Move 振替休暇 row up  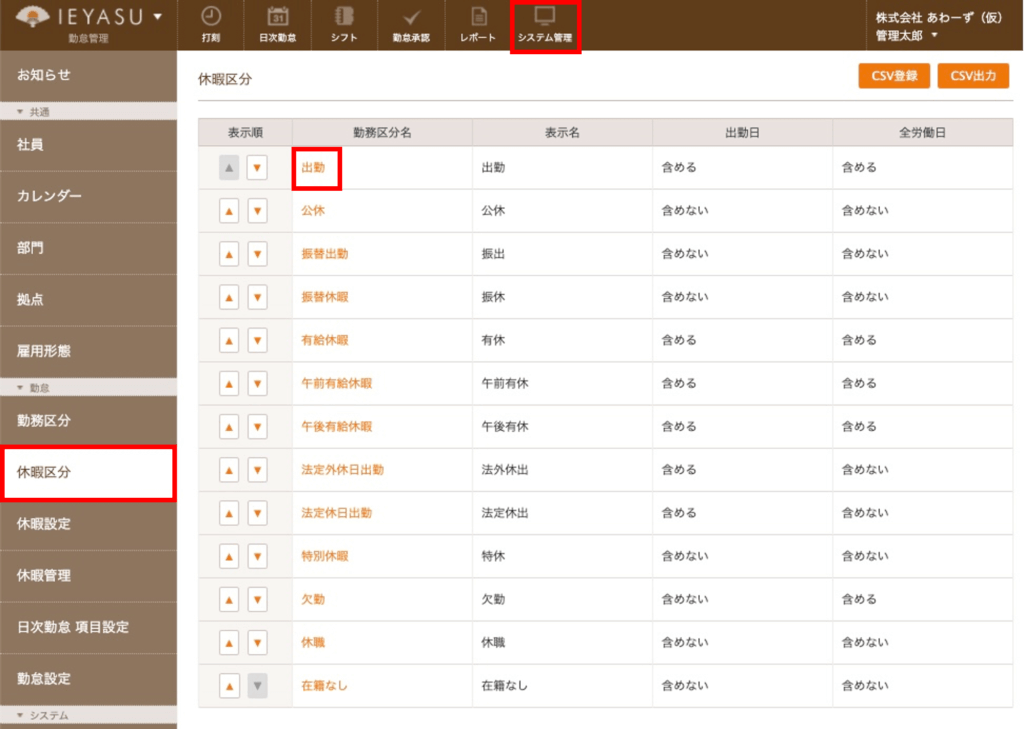coord(229,297)
